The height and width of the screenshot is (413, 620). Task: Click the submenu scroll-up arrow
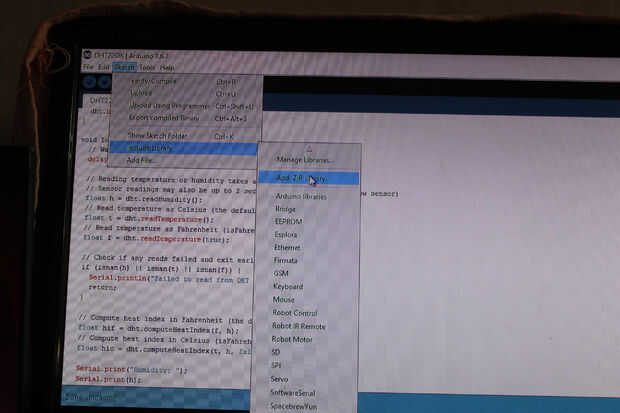[x=309, y=149]
